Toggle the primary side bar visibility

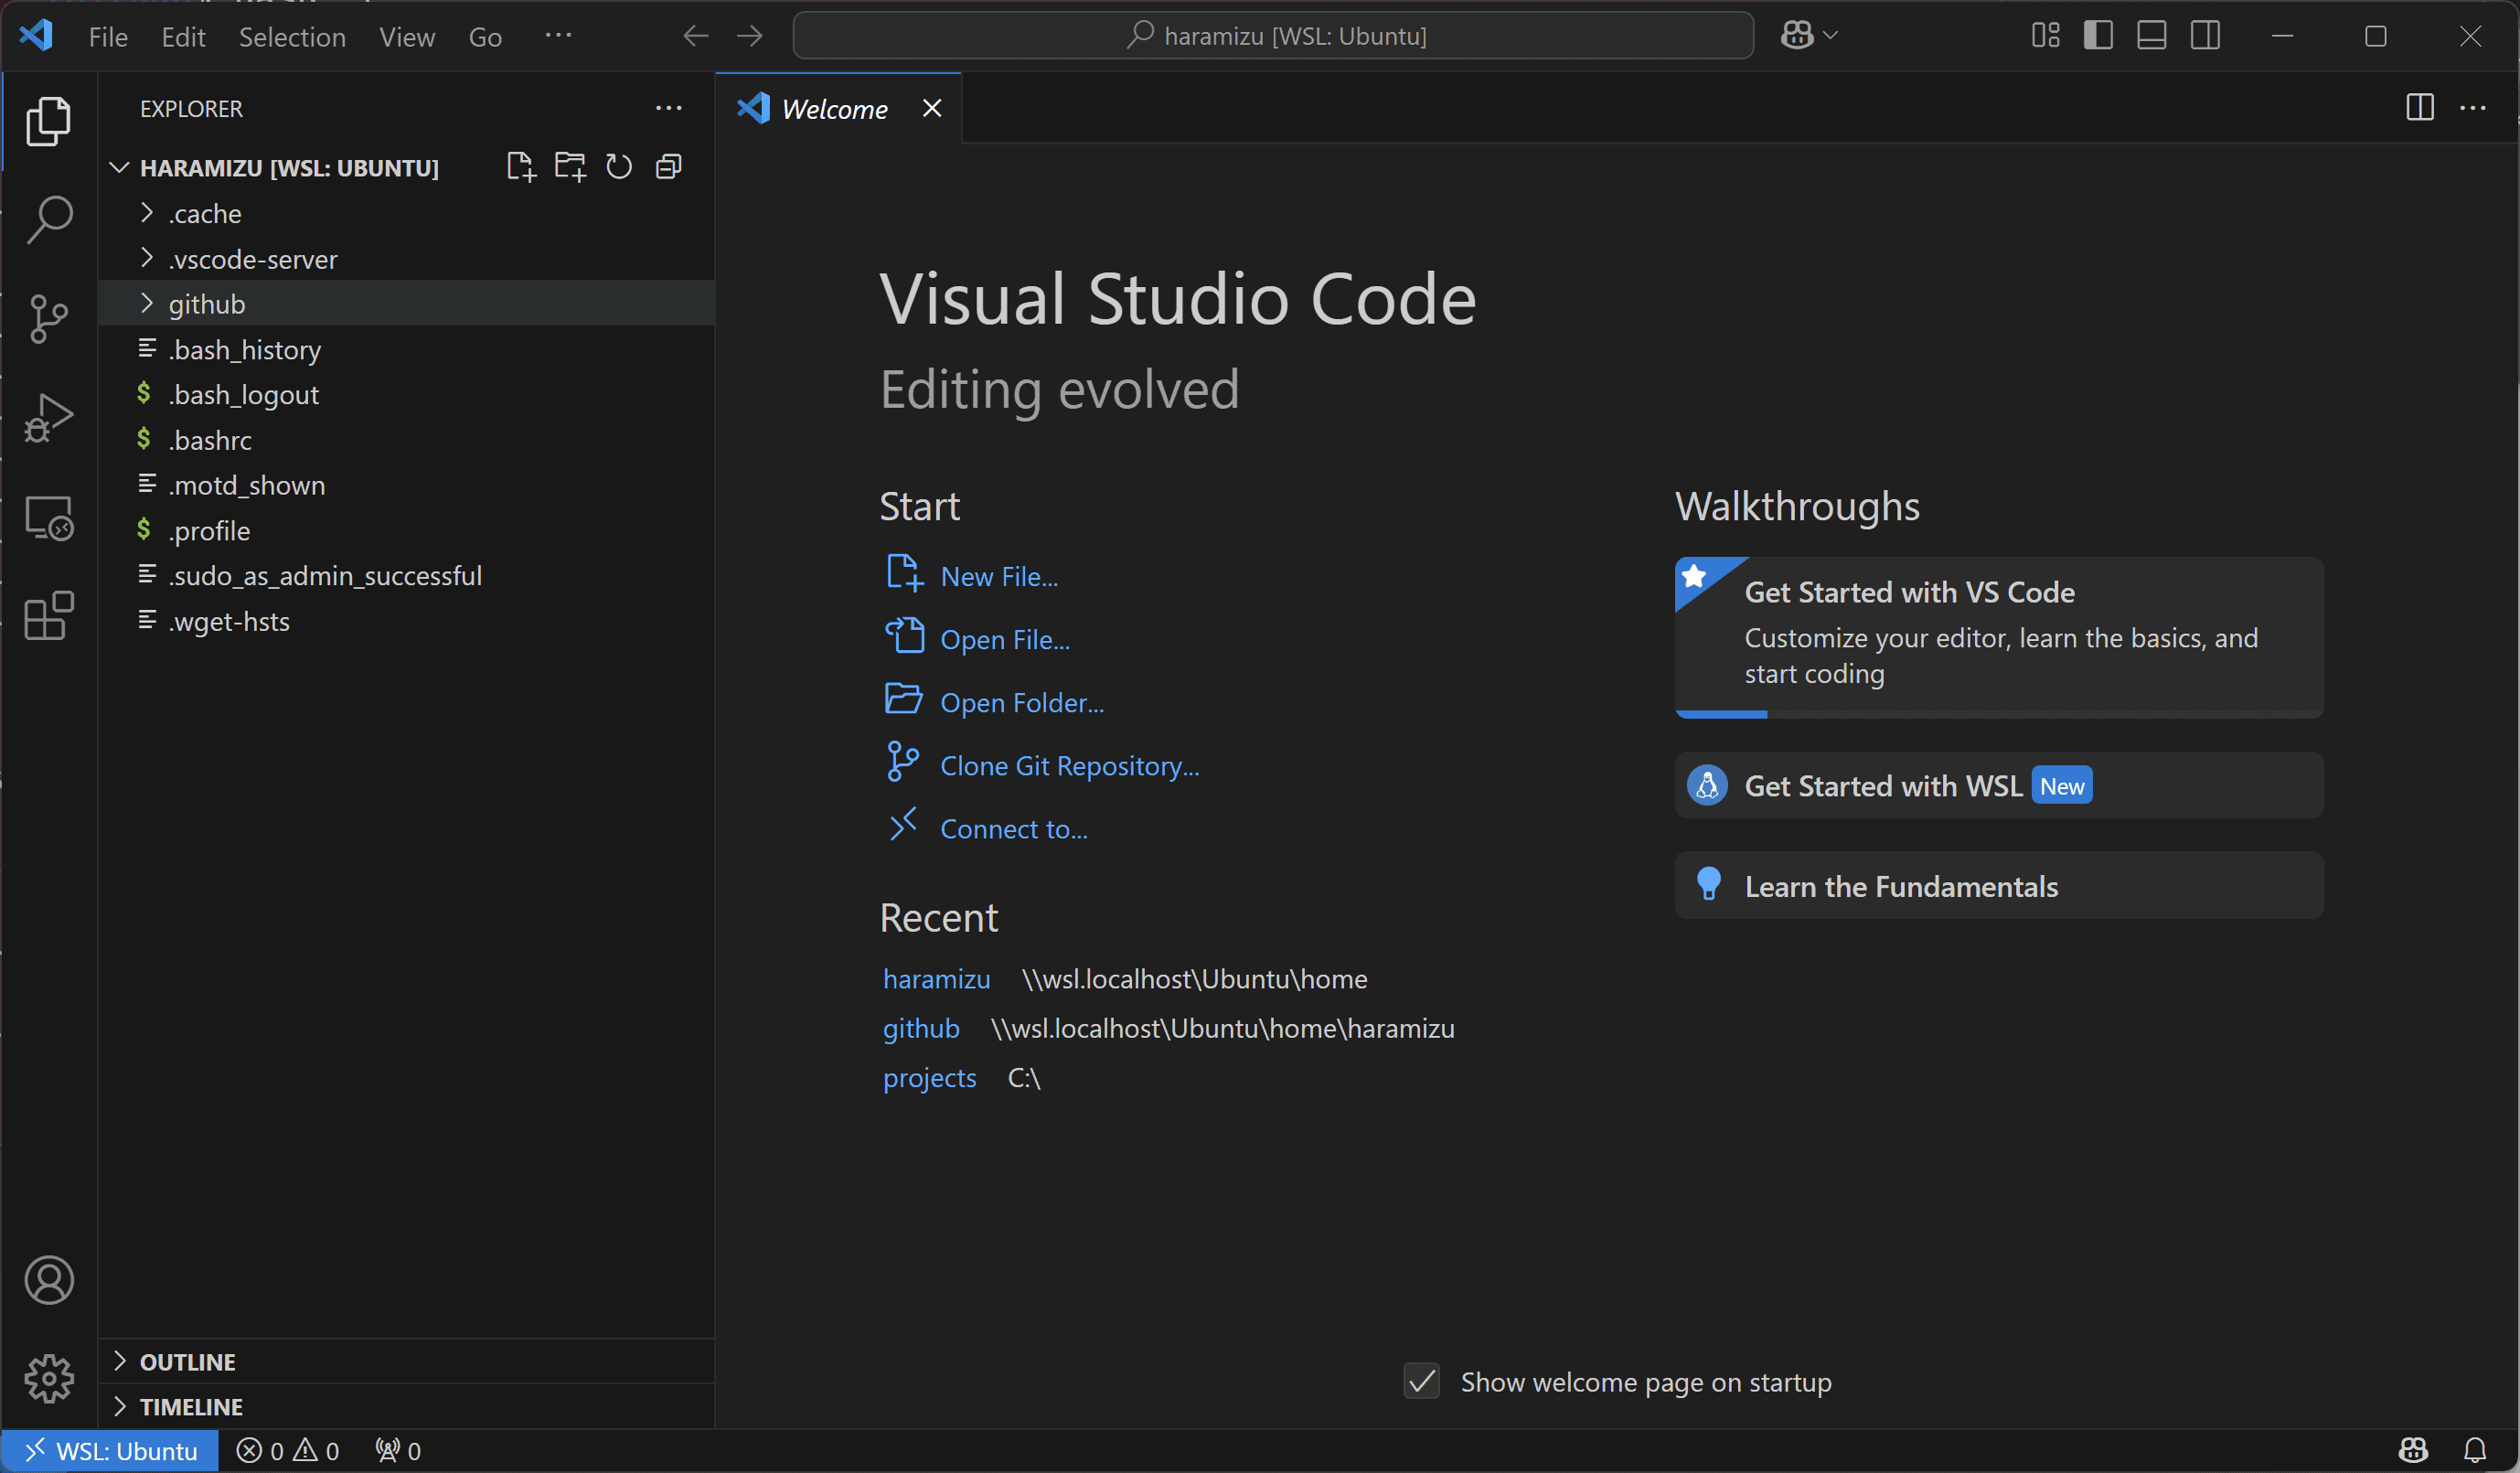2098,36
